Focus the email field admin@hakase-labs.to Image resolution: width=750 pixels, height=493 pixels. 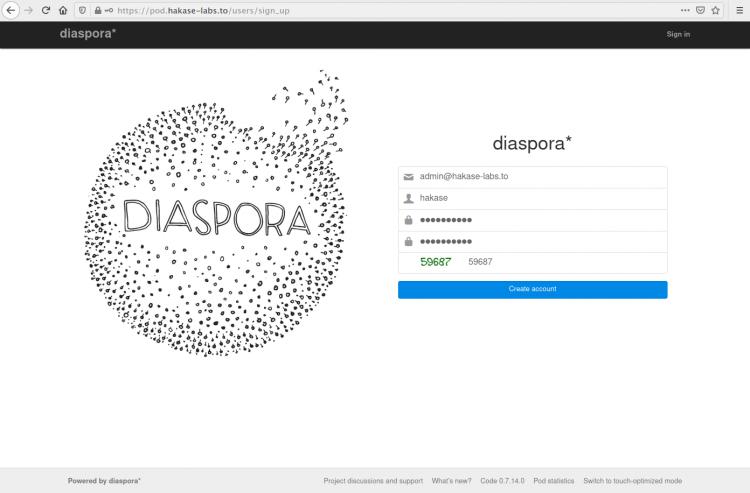540,176
